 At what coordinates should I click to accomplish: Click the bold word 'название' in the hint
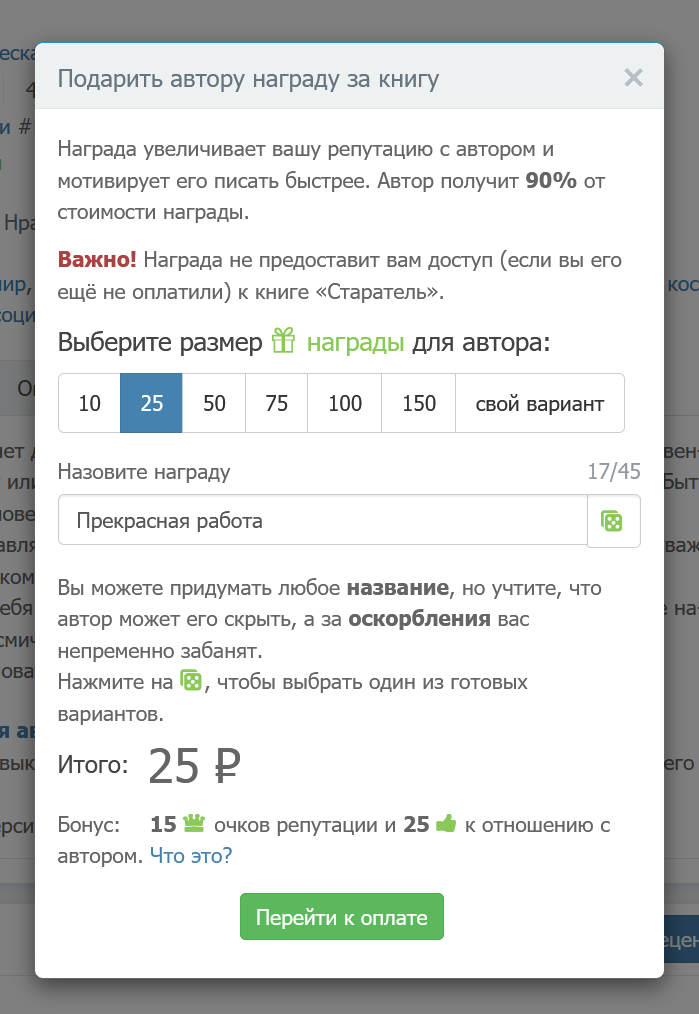(398, 588)
